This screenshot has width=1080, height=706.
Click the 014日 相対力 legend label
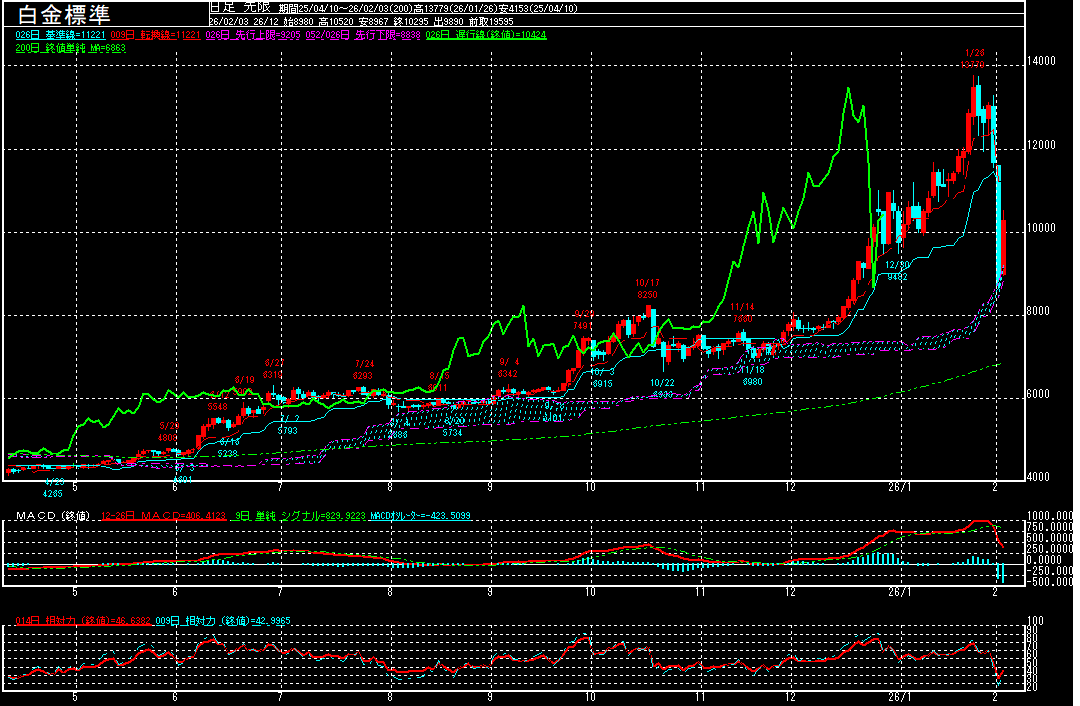(82, 621)
